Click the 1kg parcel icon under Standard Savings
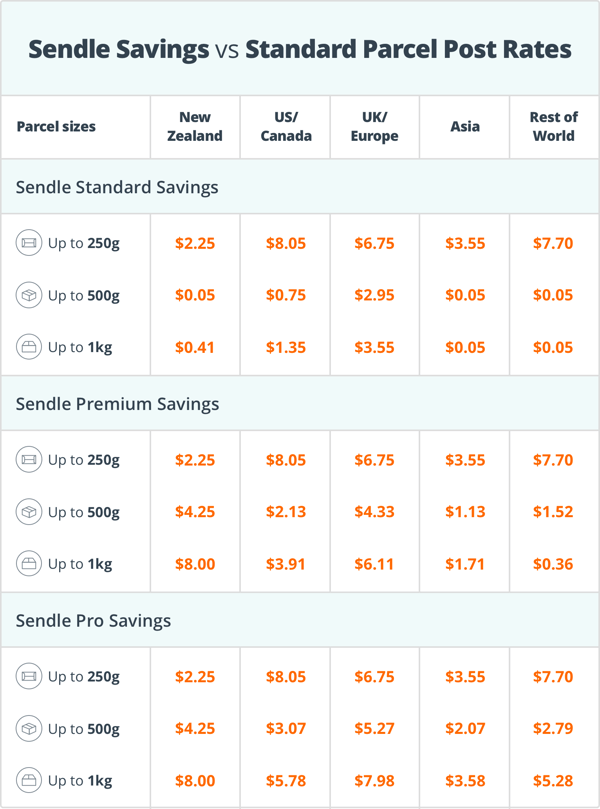Viewport: 600px width, 809px height. tap(29, 347)
